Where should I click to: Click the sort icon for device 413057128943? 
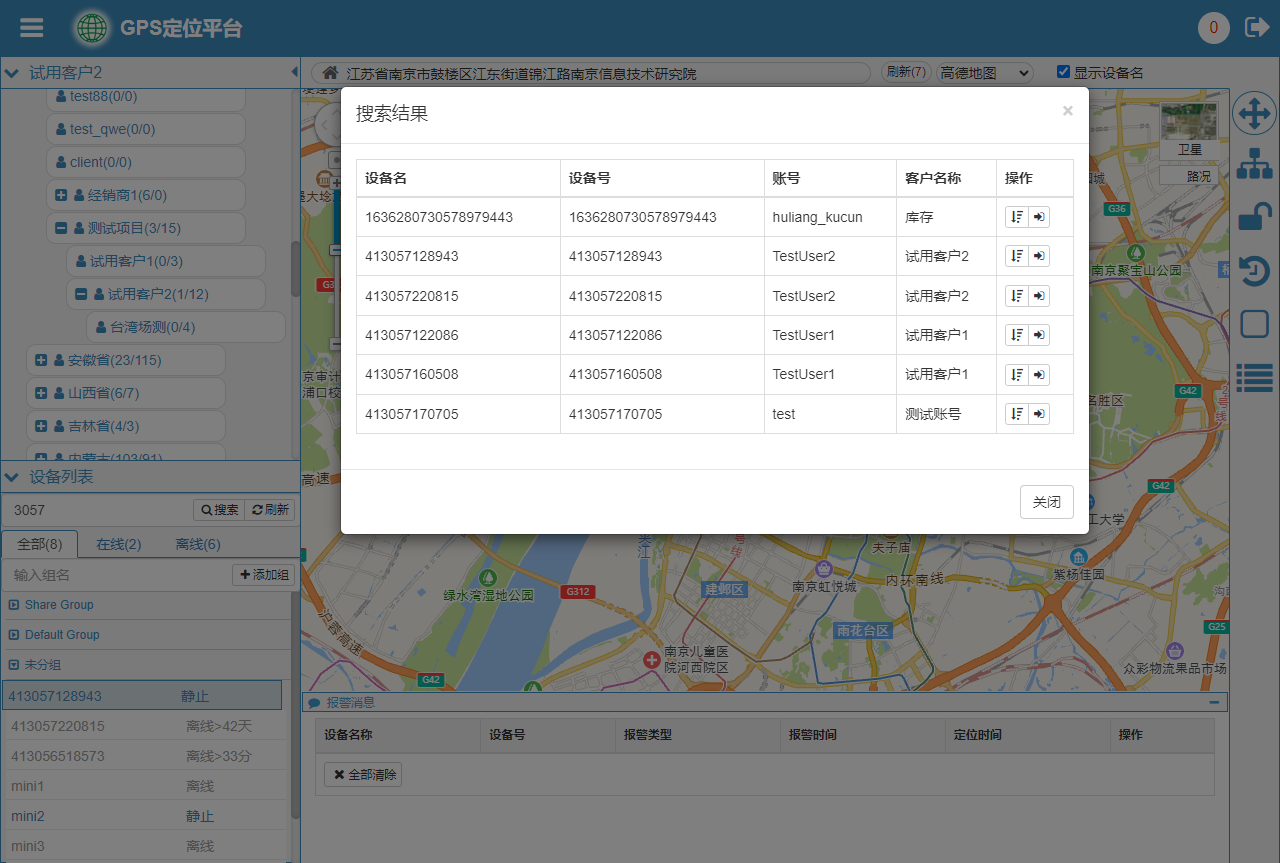pyautogui.click(x=1016, y=257)
